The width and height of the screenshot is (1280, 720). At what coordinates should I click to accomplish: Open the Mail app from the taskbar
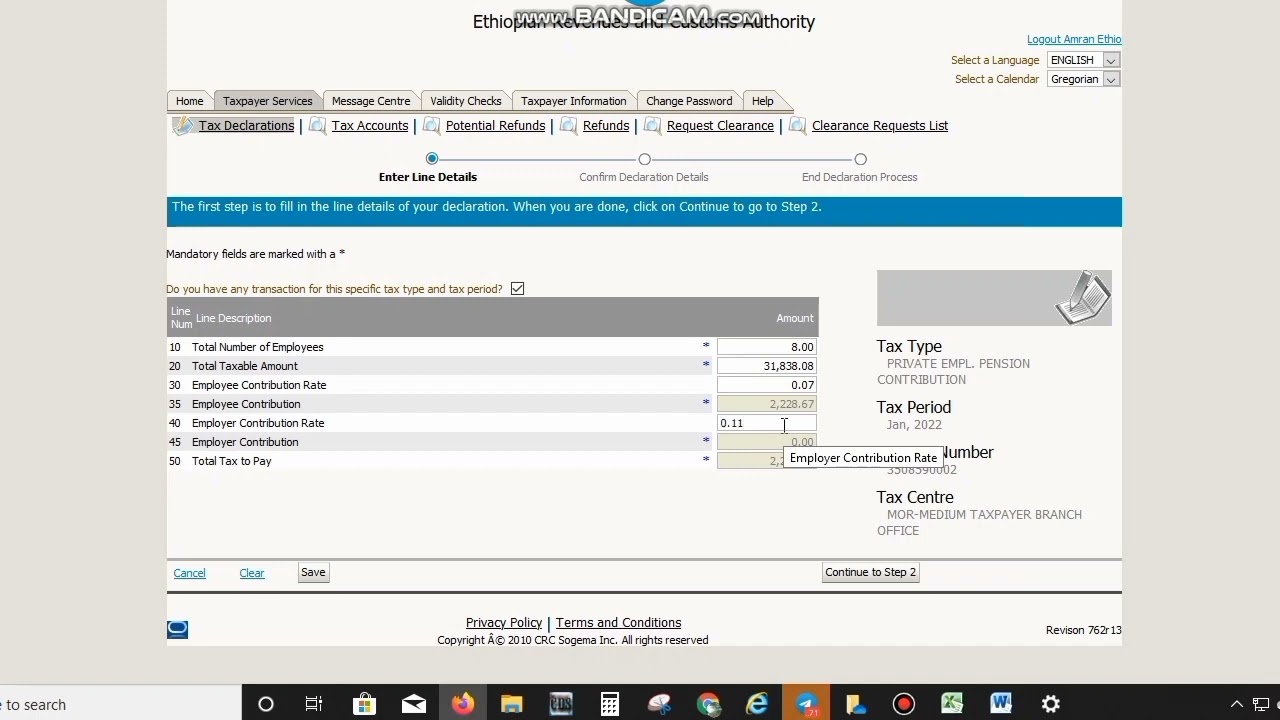[x=413, y=704]
